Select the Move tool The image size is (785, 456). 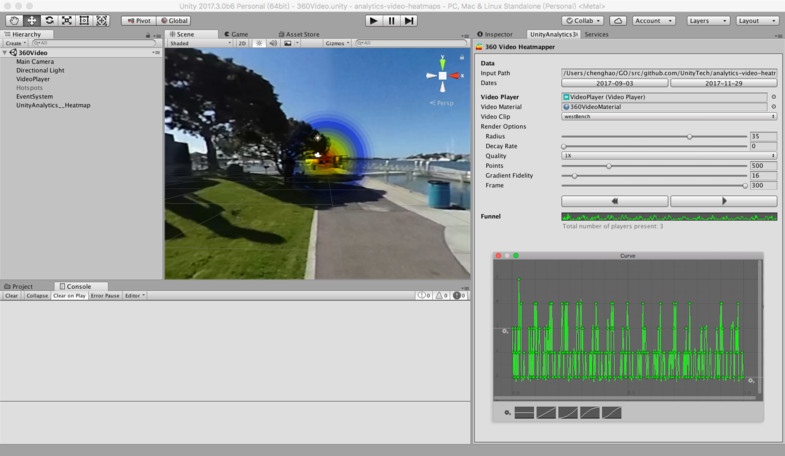click(32, 21)
